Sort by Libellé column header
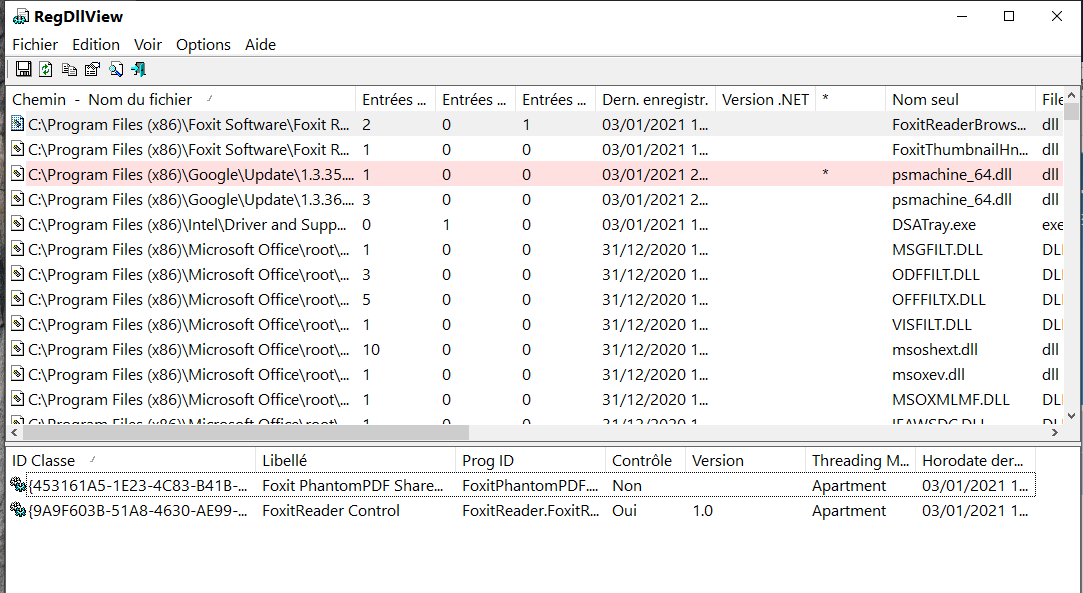 (356, 460)
